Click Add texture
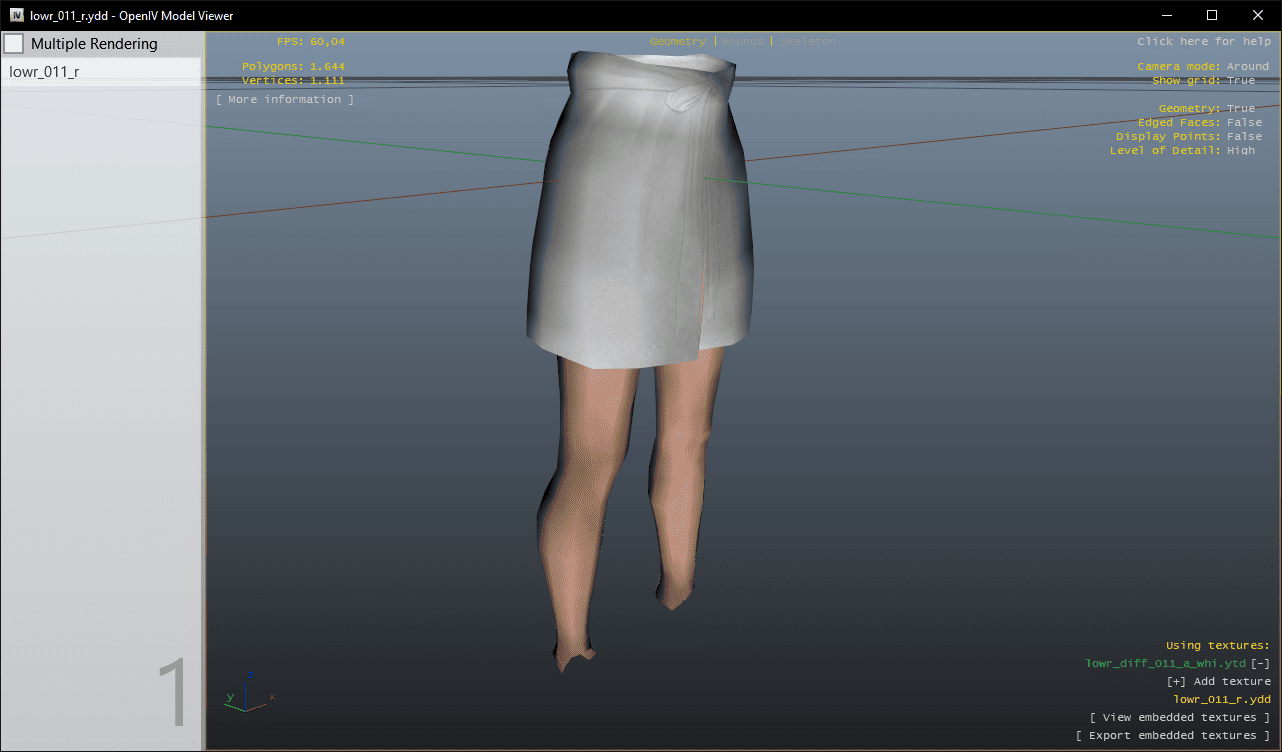Viewport: 1282px width, 752px height. (x=1219, y=682)
